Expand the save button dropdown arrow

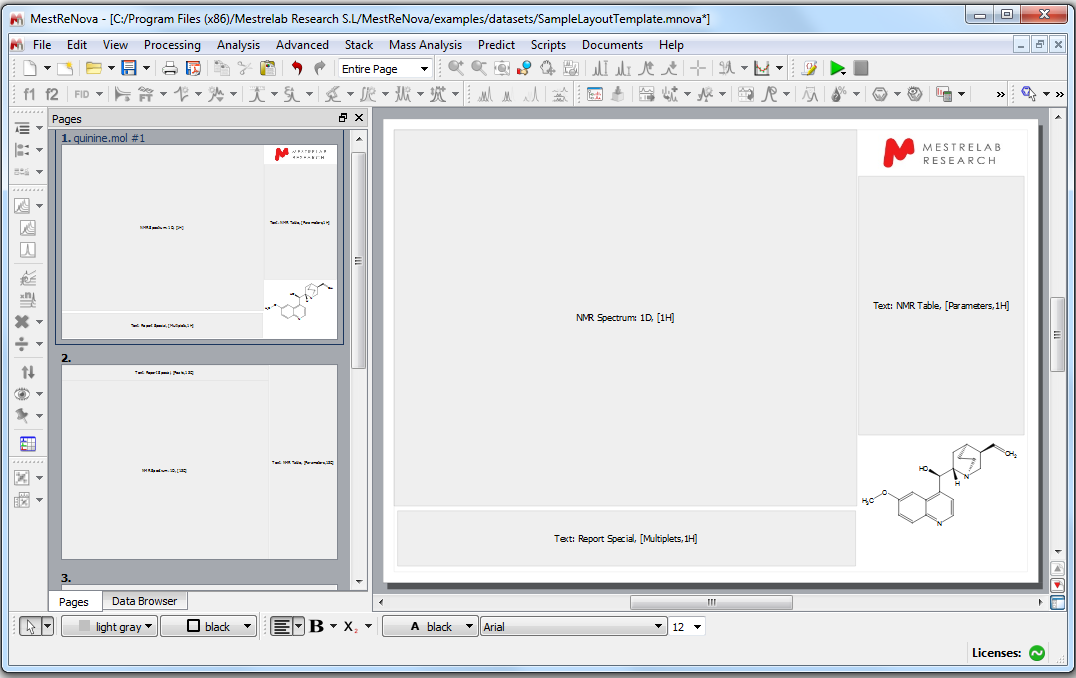tap(146, 68)
